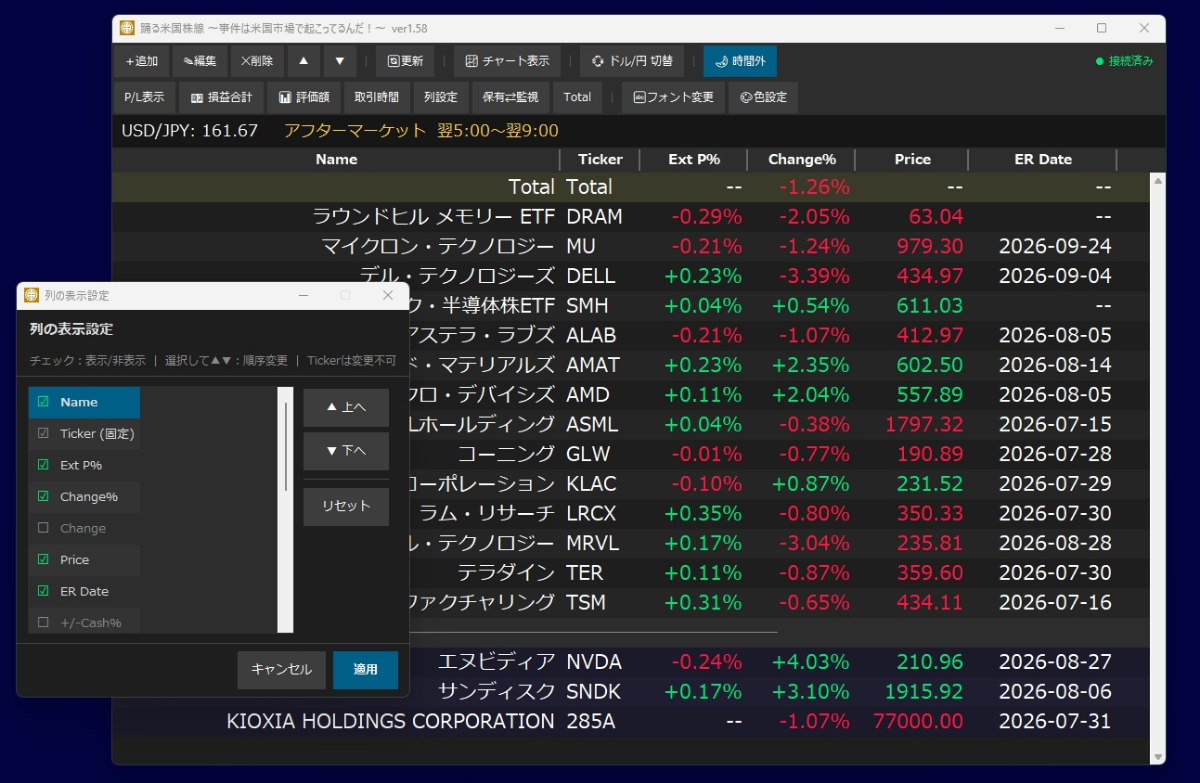This screenshot has width=1200, height=783.
Task: Open 色設定 color settings
Action: (x=764, y=97)
